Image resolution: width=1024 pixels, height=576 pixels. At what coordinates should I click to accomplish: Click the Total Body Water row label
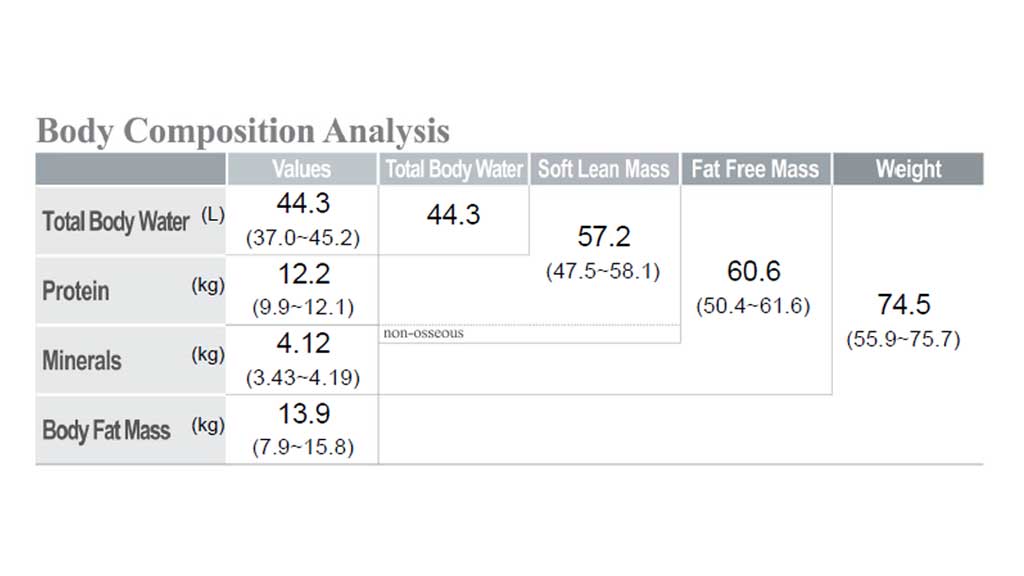115,221
